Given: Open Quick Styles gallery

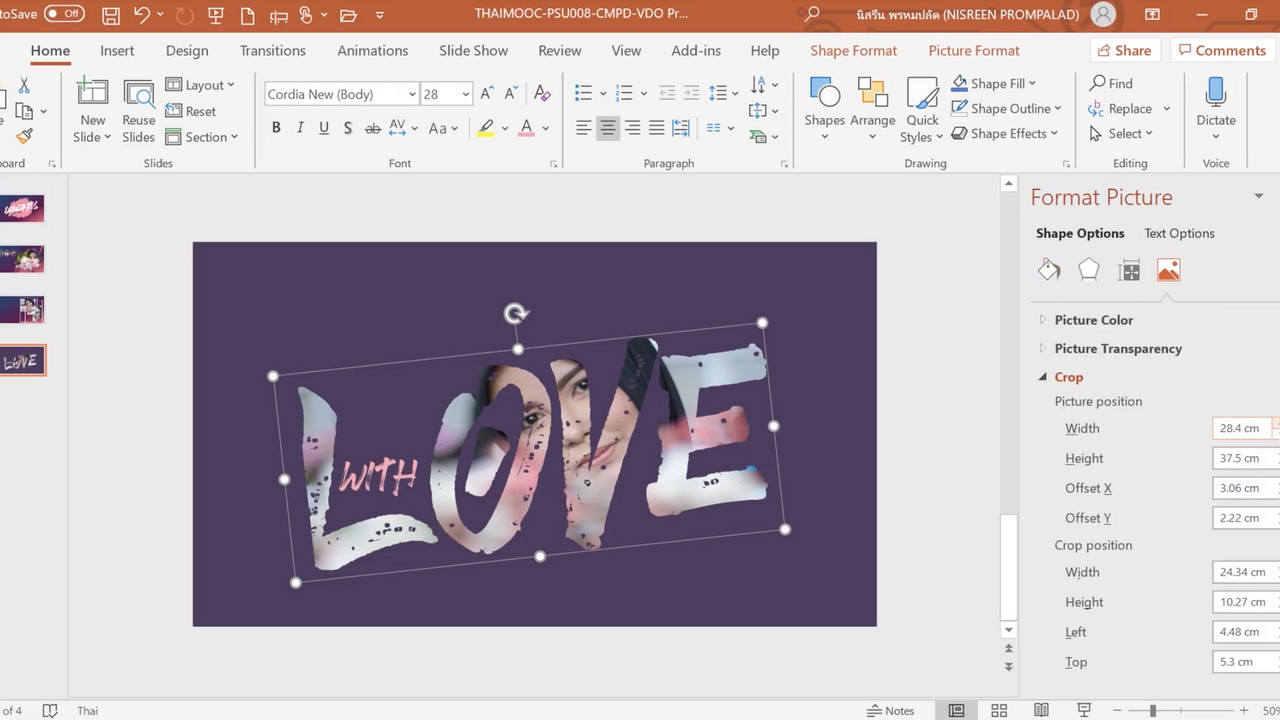Looking at the screenshot, I should (x=921, y=110).
